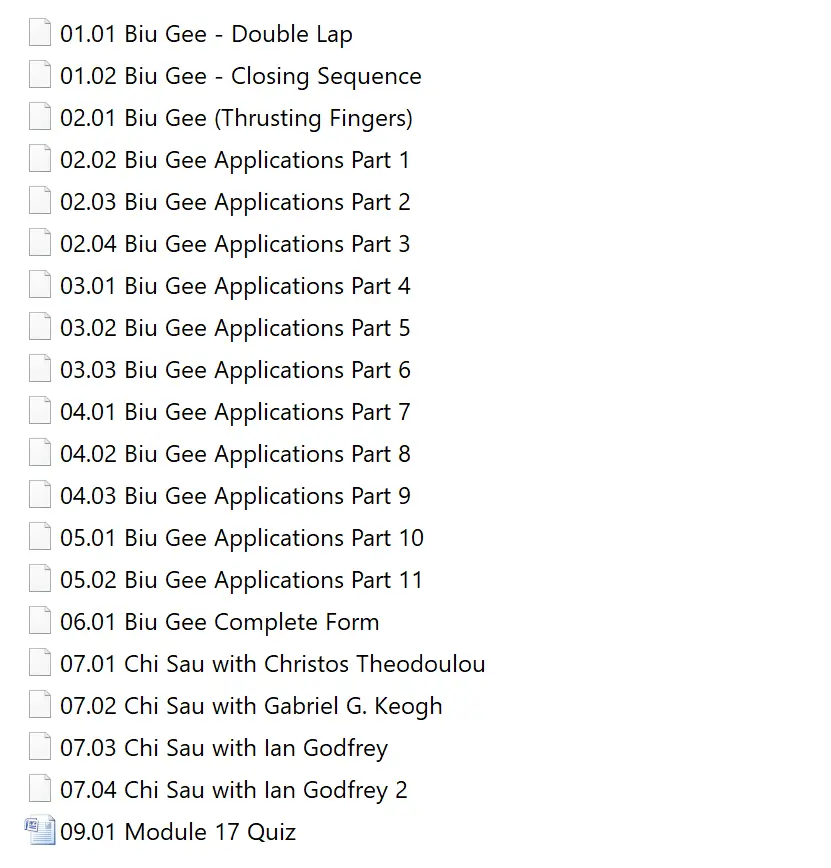Select 02.03 Biu Gee Applications Part 2
This screenshot has height=868, width=831.
pos(234,202)
